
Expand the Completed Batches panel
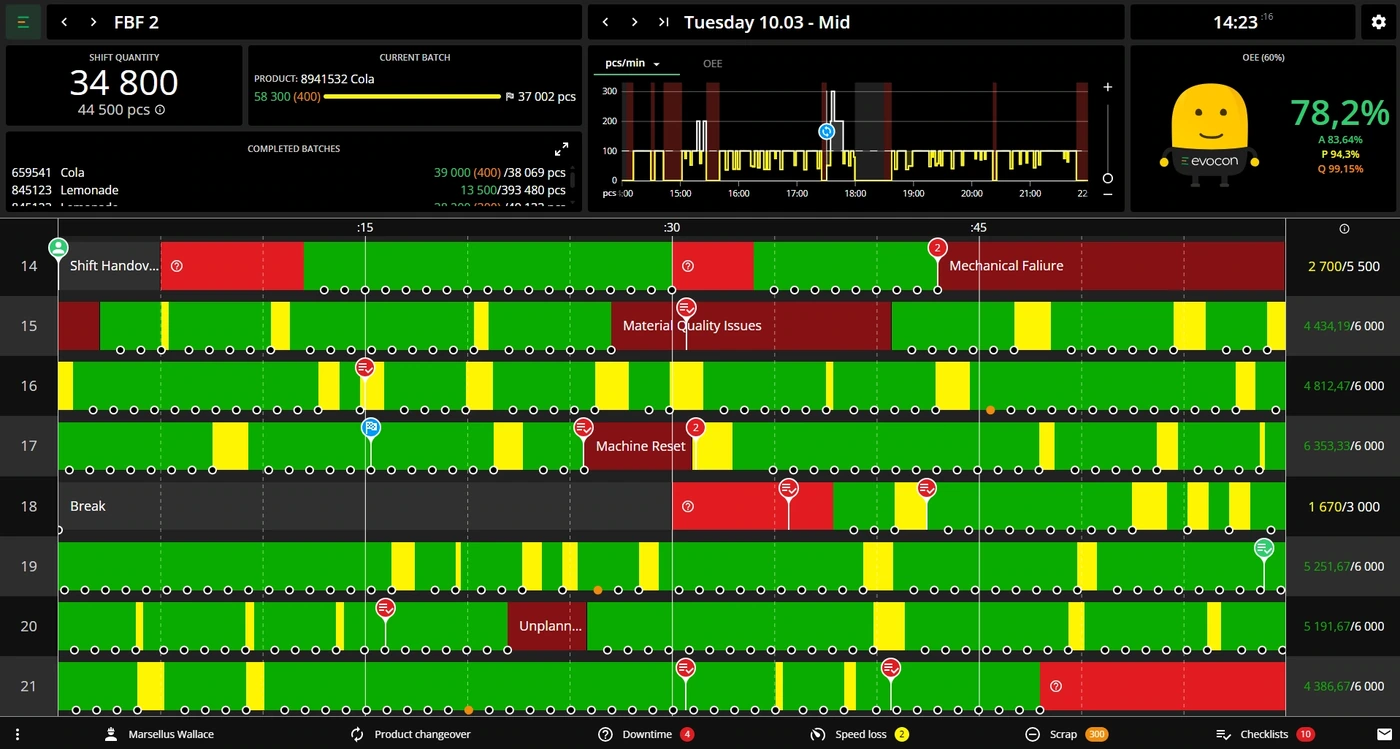[x=562, y=149]
